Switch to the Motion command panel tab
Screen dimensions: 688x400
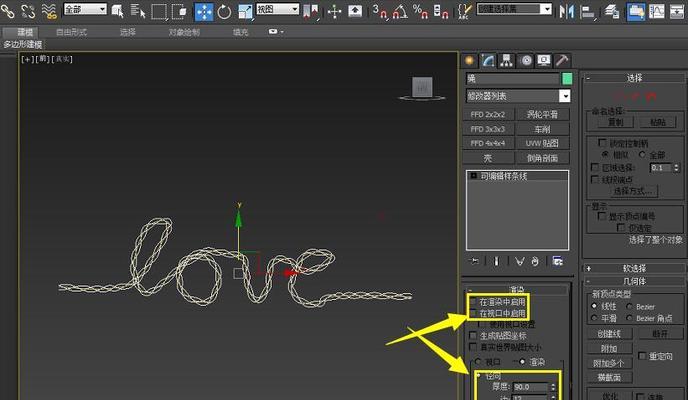pos(526,61)
